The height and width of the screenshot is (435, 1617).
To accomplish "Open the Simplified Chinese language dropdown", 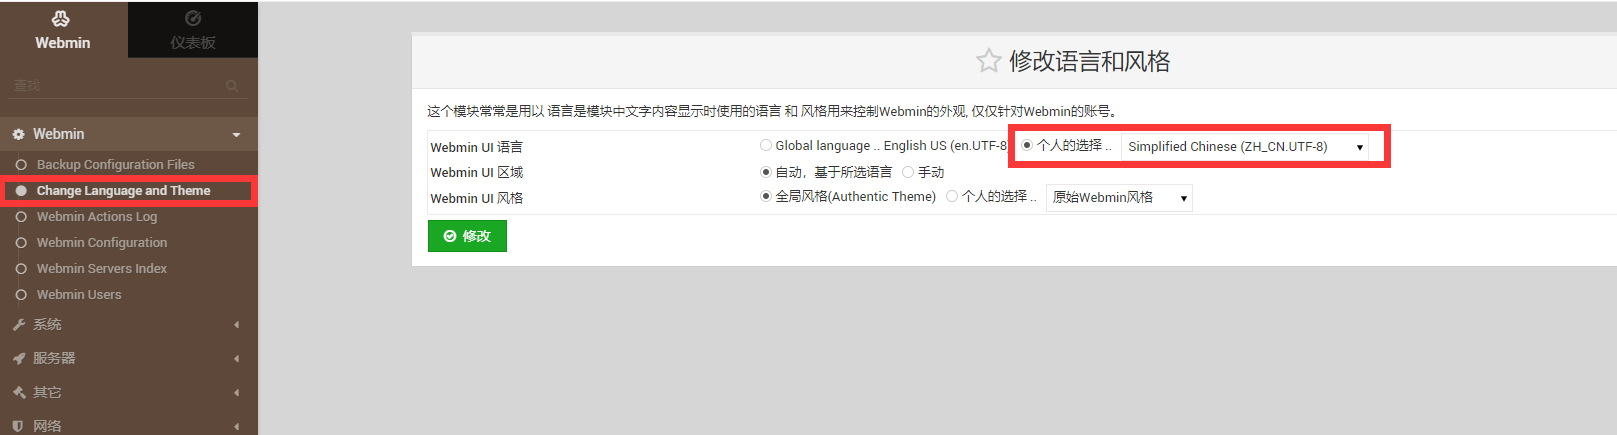I will (1245, 146).
